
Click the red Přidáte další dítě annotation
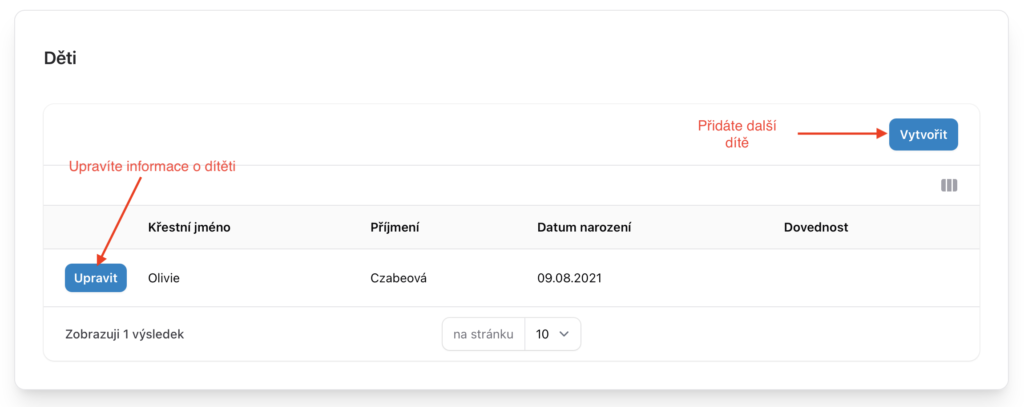[737, 134]
